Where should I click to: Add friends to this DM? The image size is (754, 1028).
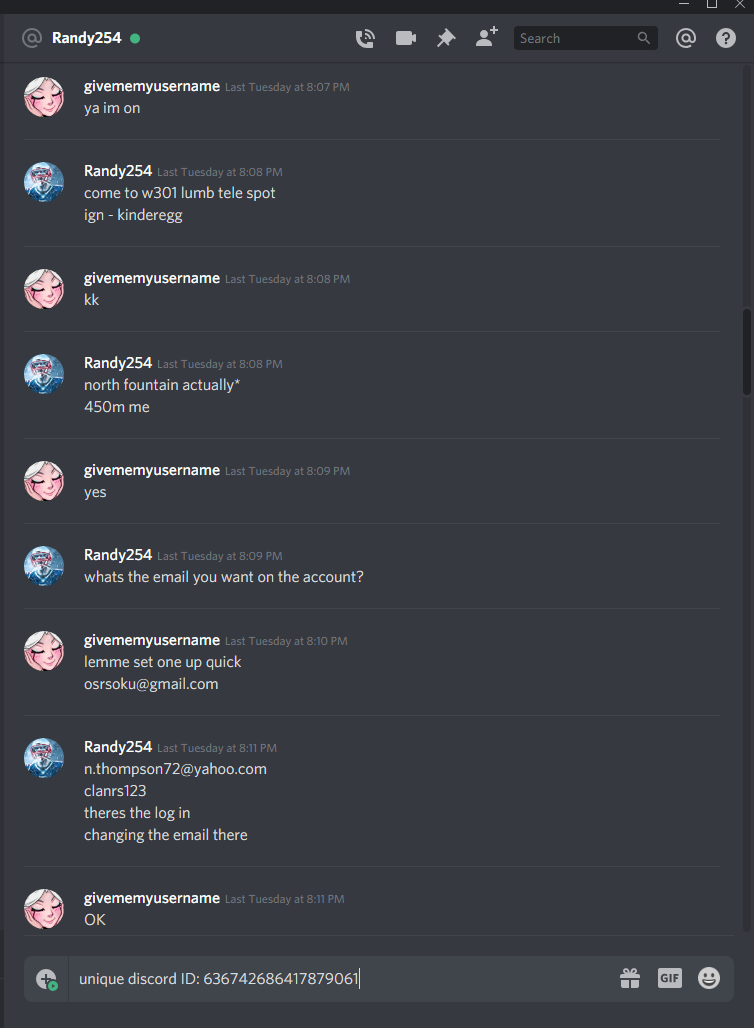tap(486, 37)
